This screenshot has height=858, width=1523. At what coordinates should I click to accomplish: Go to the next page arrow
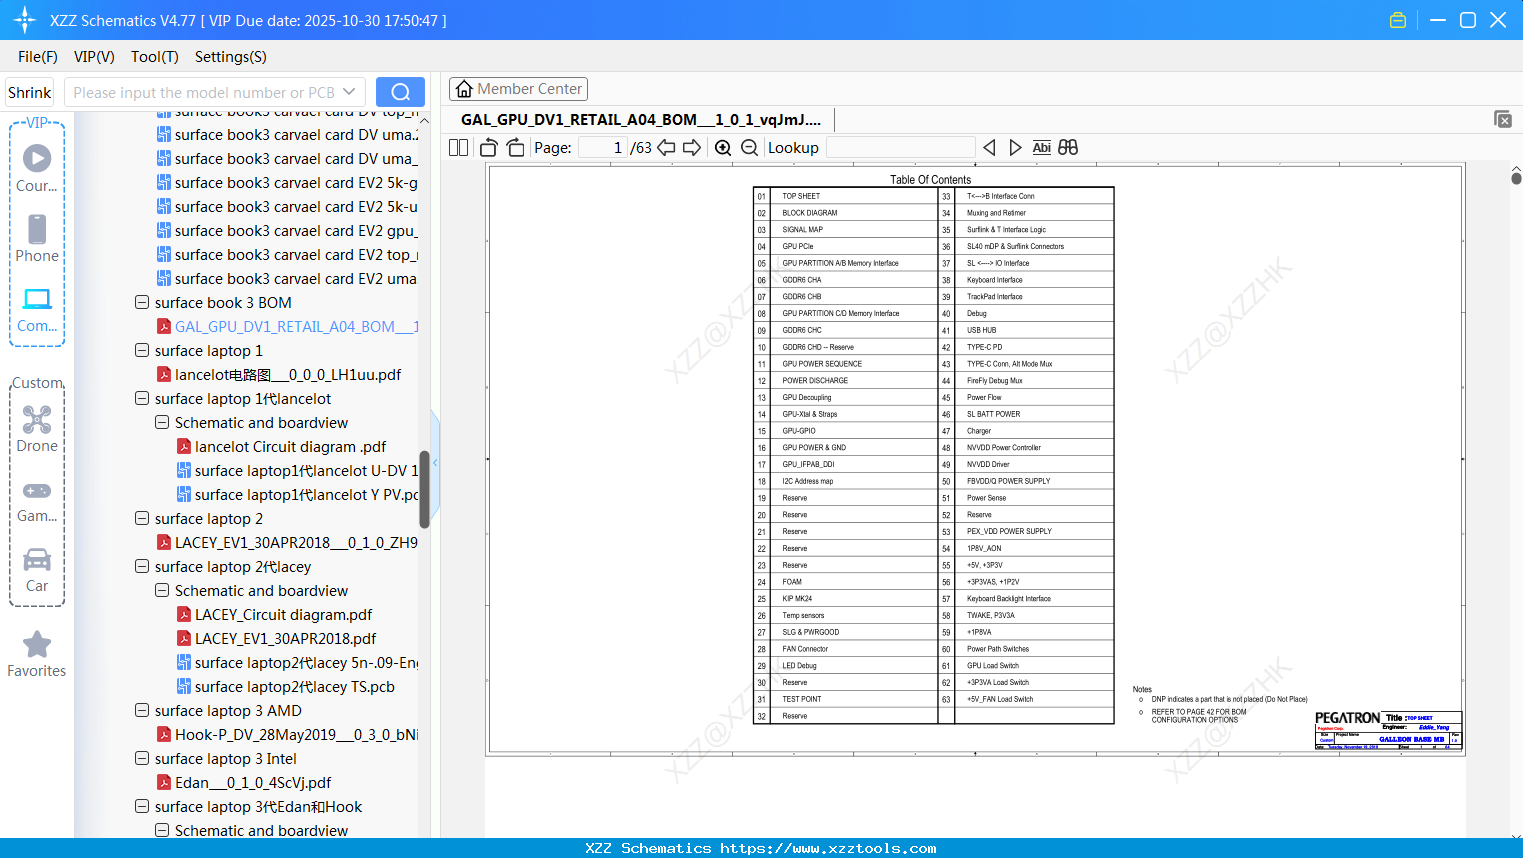(x=692, y=148)
